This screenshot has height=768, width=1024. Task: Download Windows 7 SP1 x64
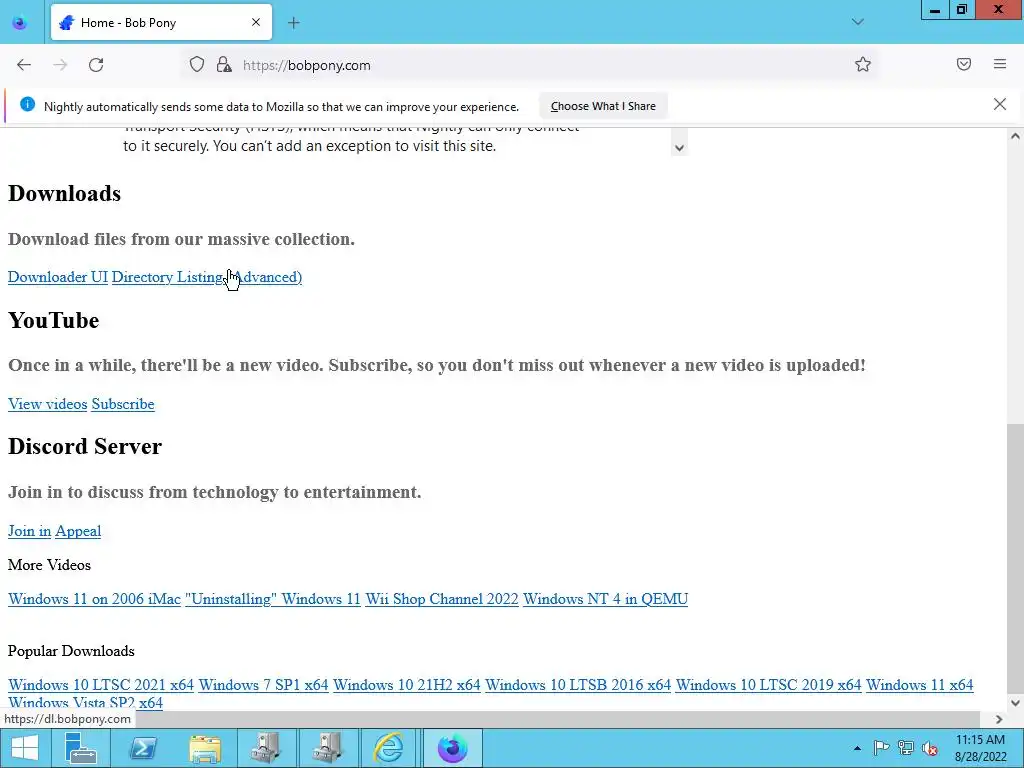coord(263,685)
